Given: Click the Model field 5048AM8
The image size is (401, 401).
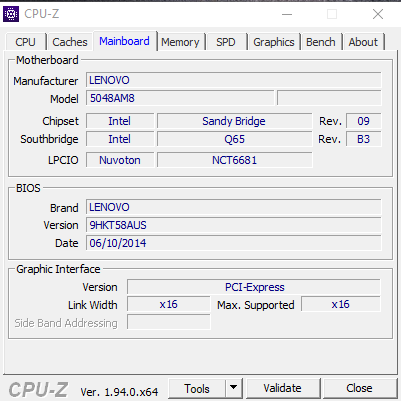Looking at the screenshot, I should tap(180, 98).
